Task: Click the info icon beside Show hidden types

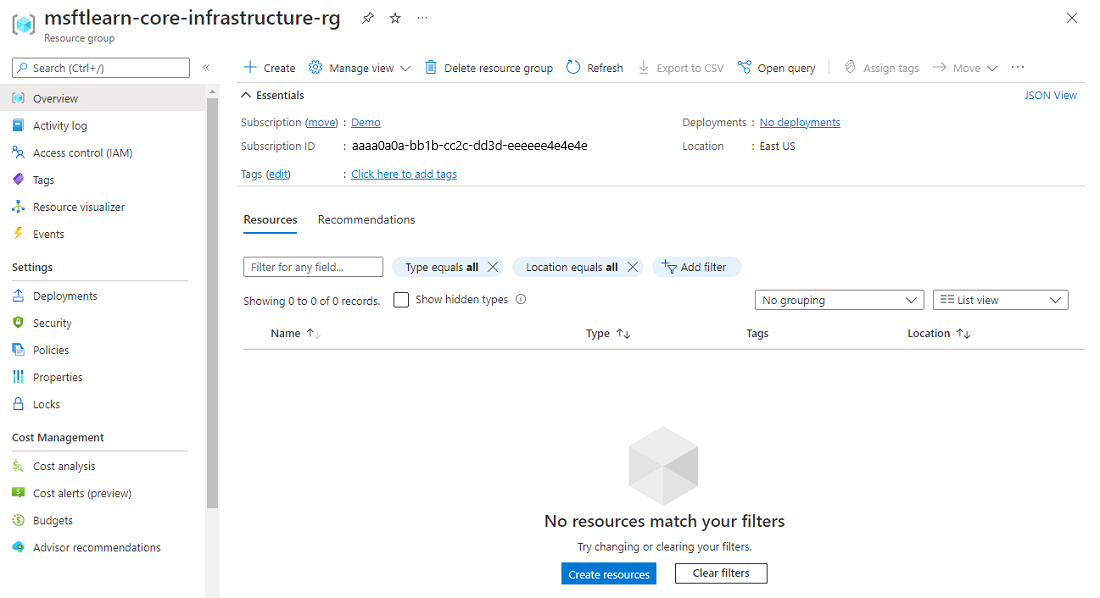Action: tap(521, 300)
